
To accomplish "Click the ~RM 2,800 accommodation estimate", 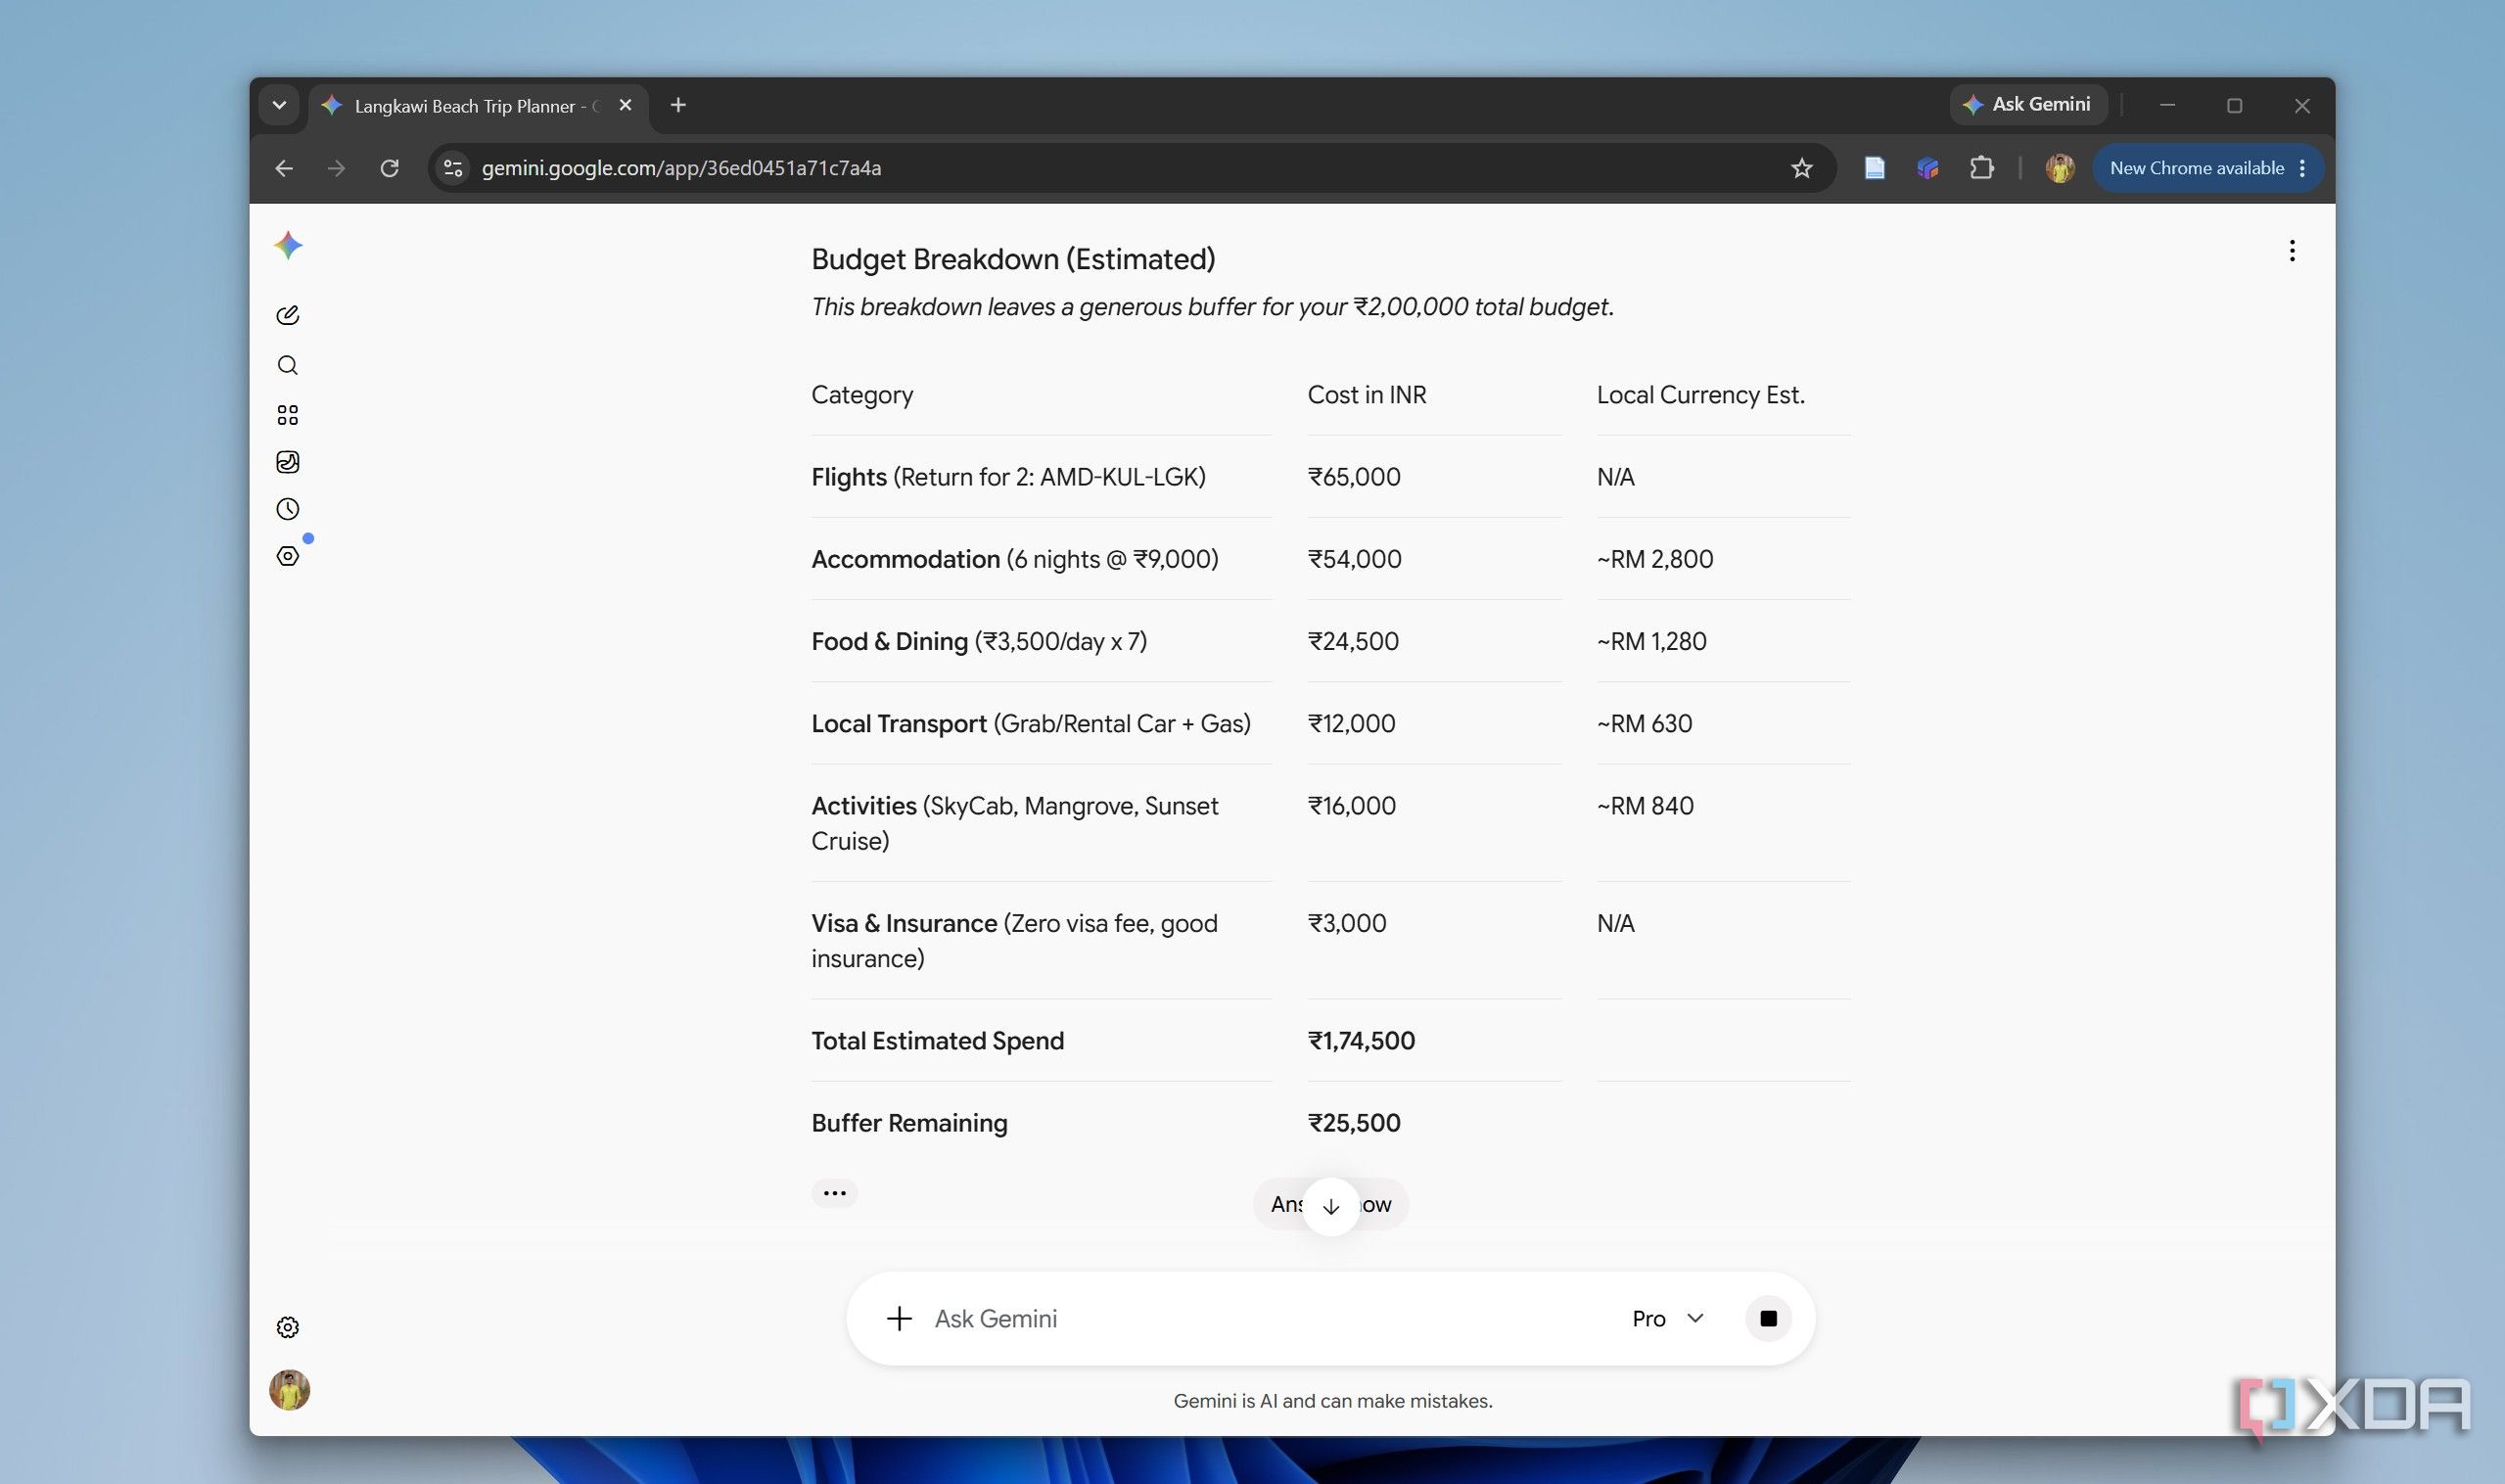I will point(1654,558).
